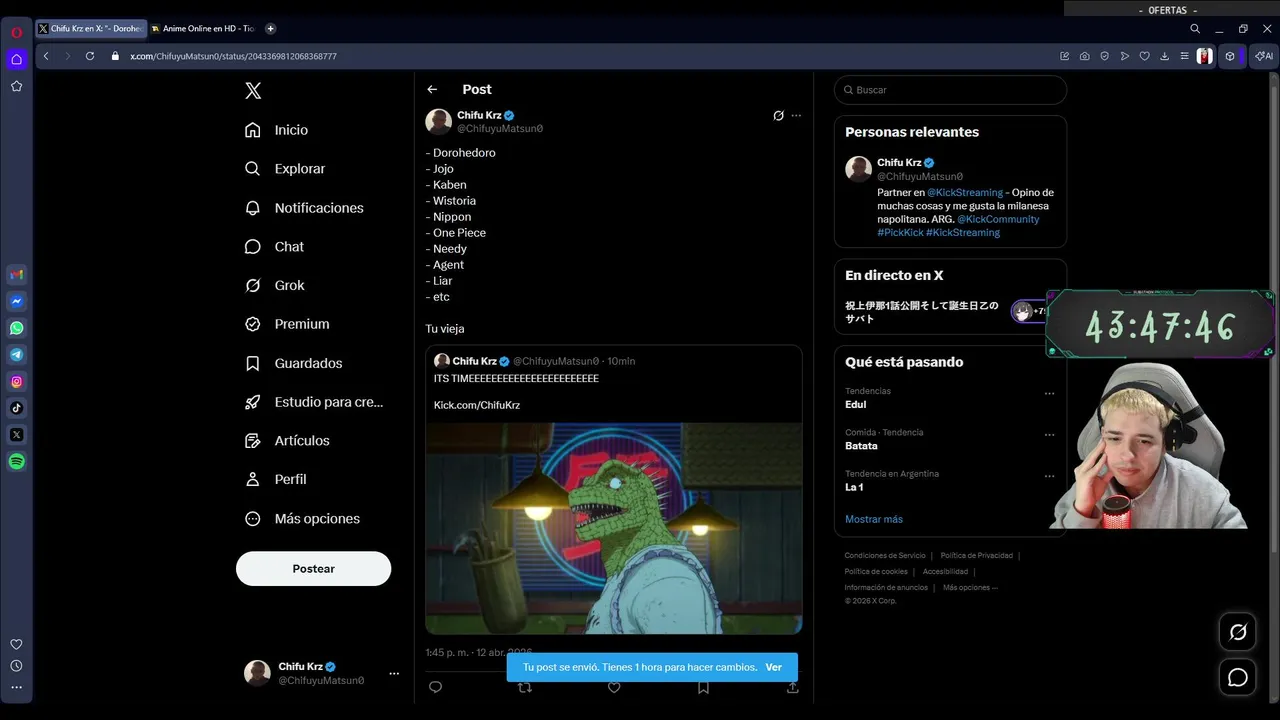
Task: Open sidebar three-dot more menu
Action: pos(16,687)
